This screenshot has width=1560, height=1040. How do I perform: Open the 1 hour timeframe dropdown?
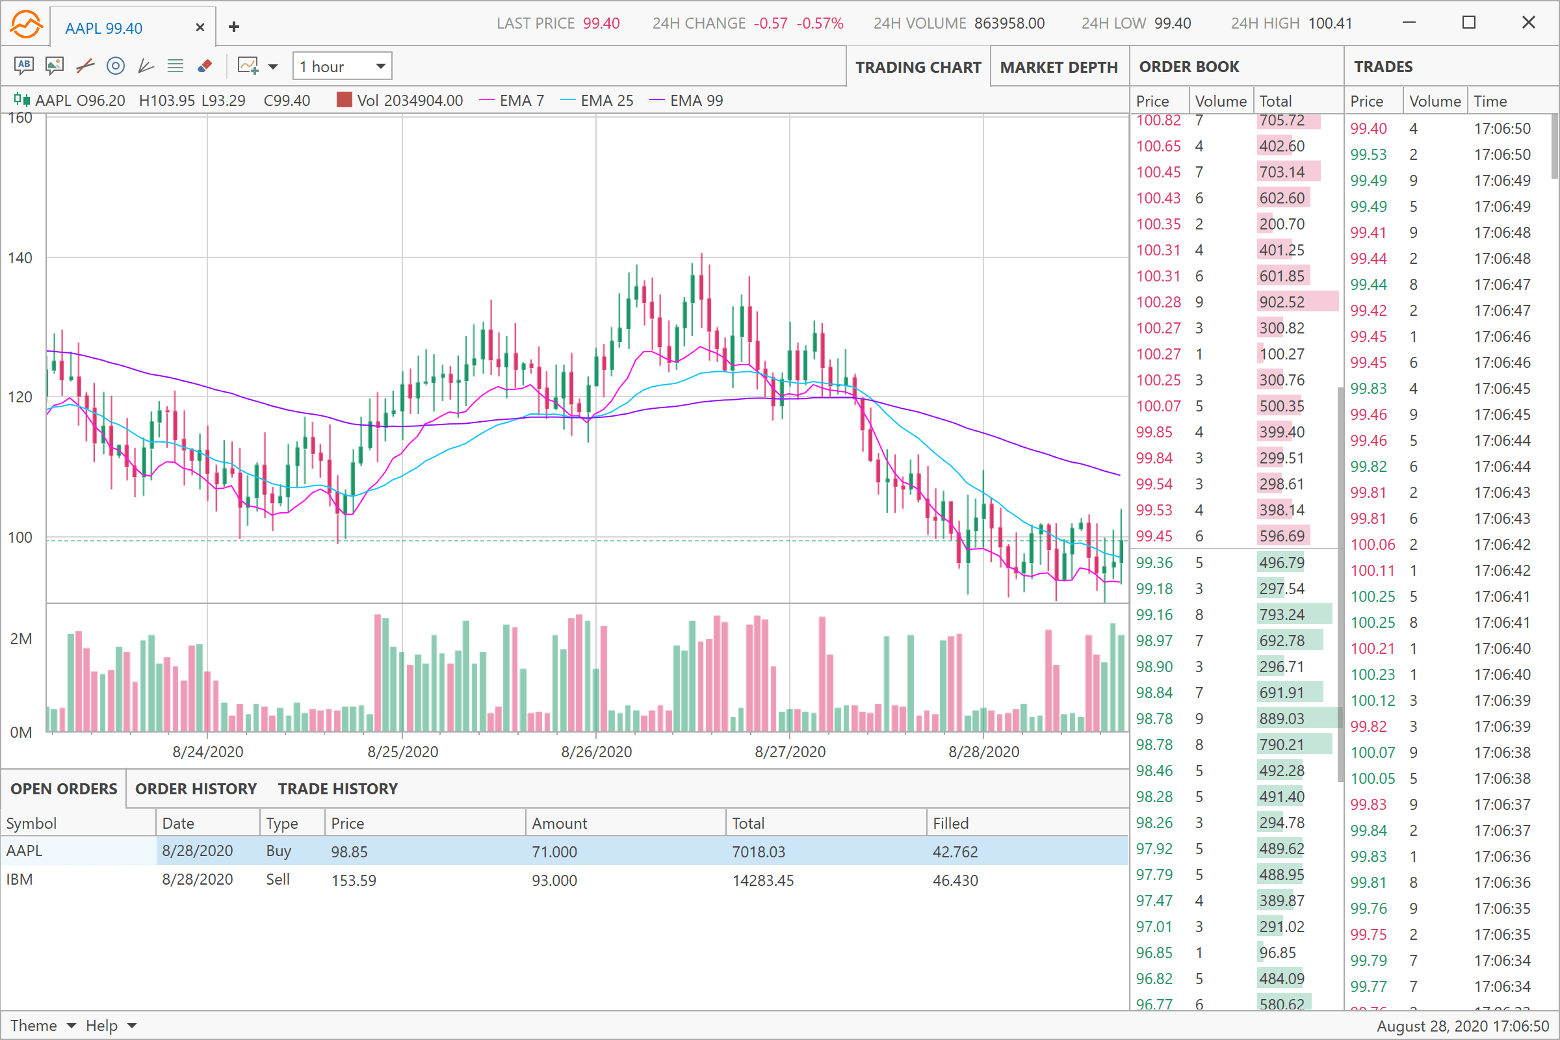tap(342, 65)
